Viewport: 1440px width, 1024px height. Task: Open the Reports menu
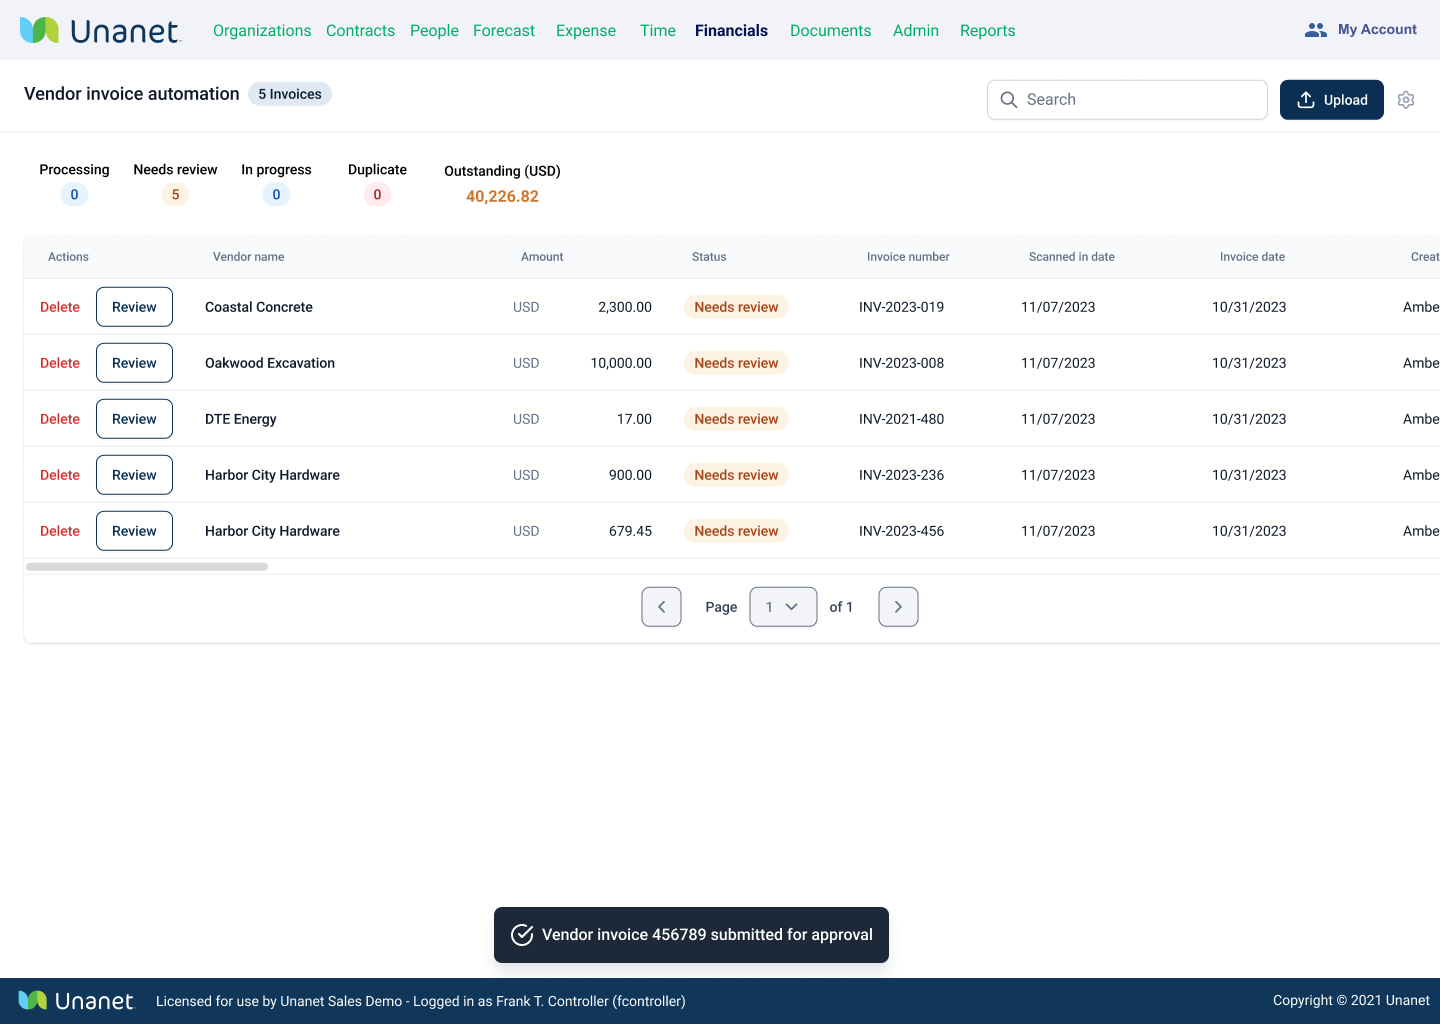pos(987,31)
